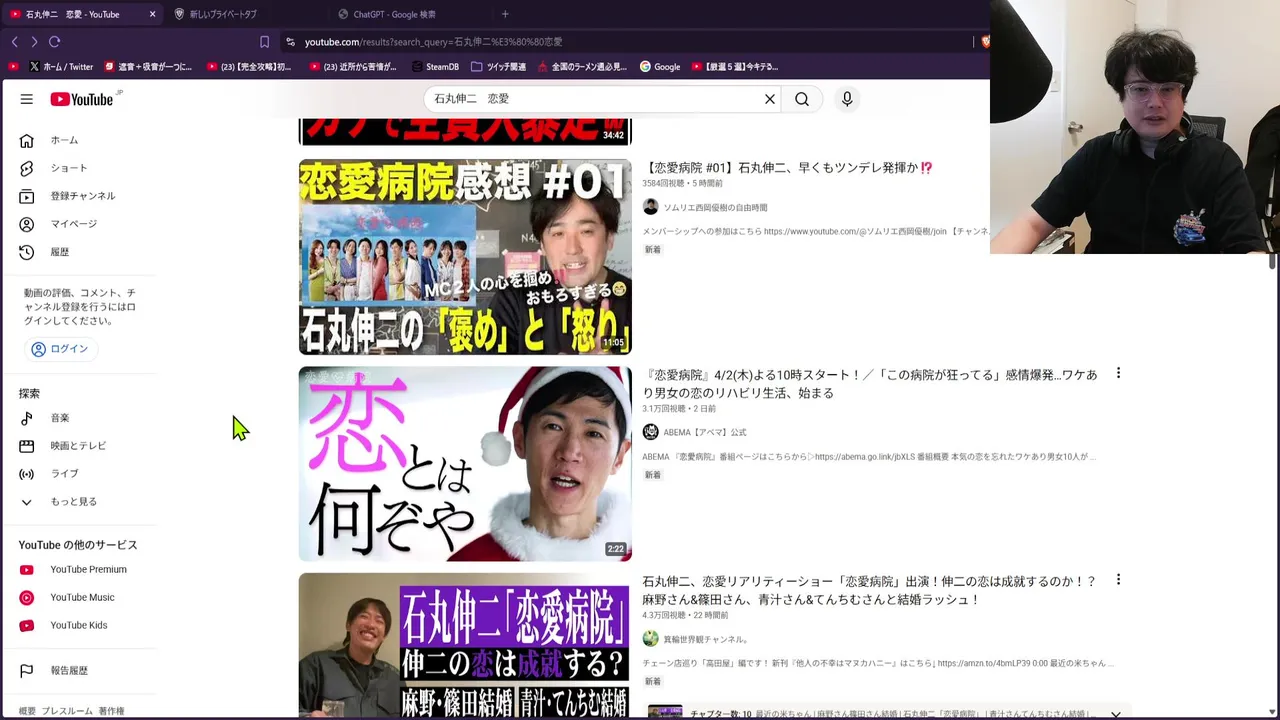The image size is (1280, 720).
Task: Open the 恋愛病院感想 #01 video thumbnail
Action: (465, 257)
